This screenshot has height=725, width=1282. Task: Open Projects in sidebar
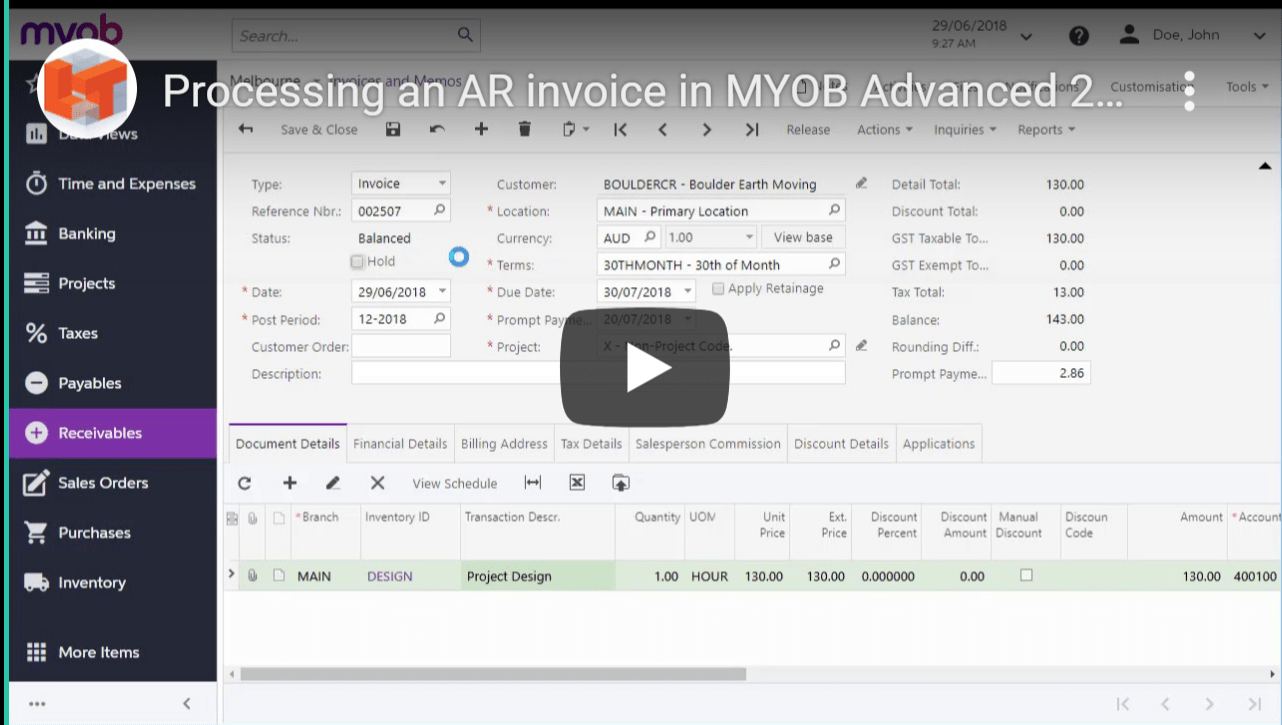113,284
